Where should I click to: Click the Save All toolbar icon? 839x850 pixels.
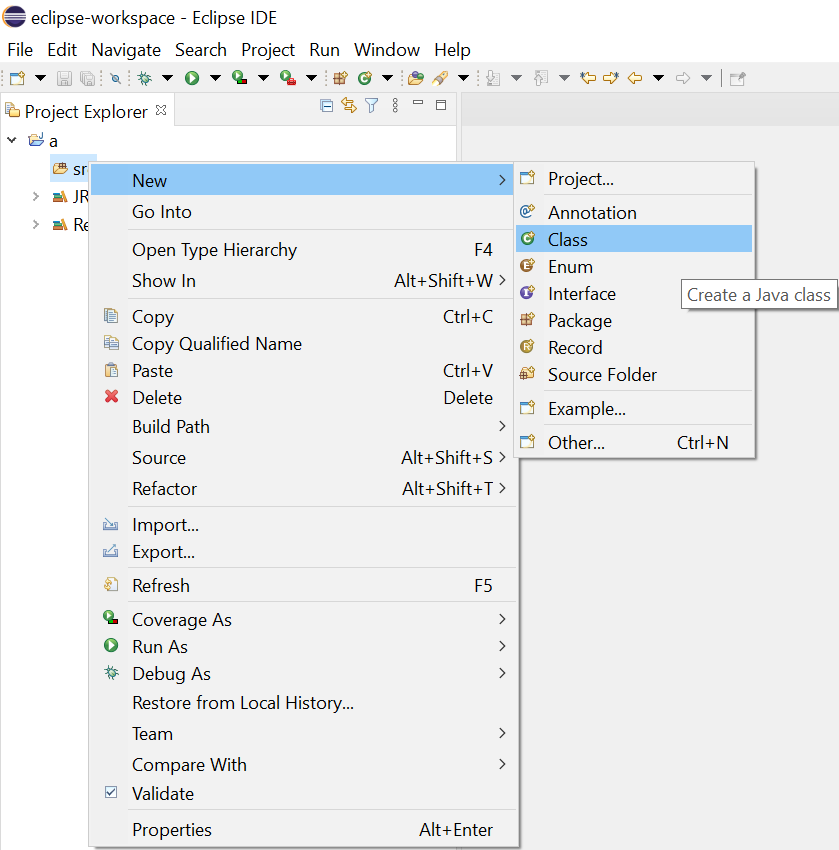88,79
